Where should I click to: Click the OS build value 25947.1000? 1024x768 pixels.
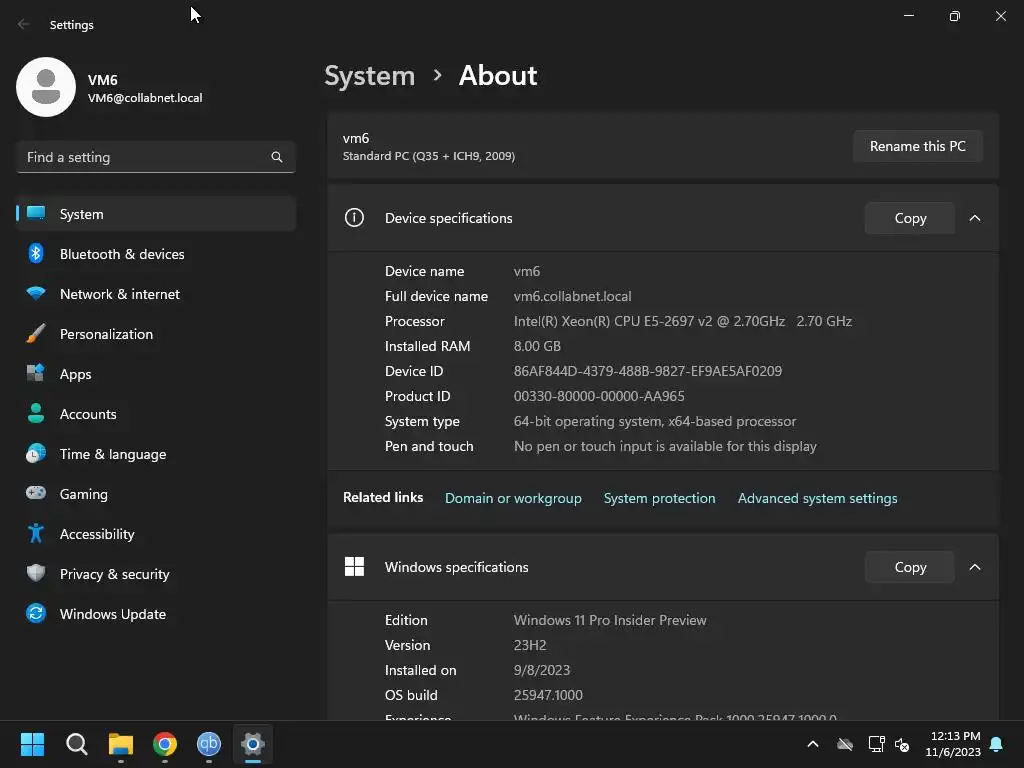(x=548, y=696)
